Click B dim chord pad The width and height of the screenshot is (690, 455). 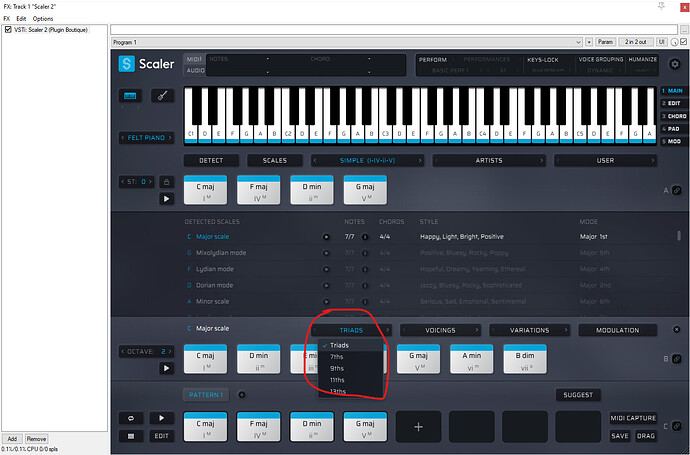pos(525,359)
